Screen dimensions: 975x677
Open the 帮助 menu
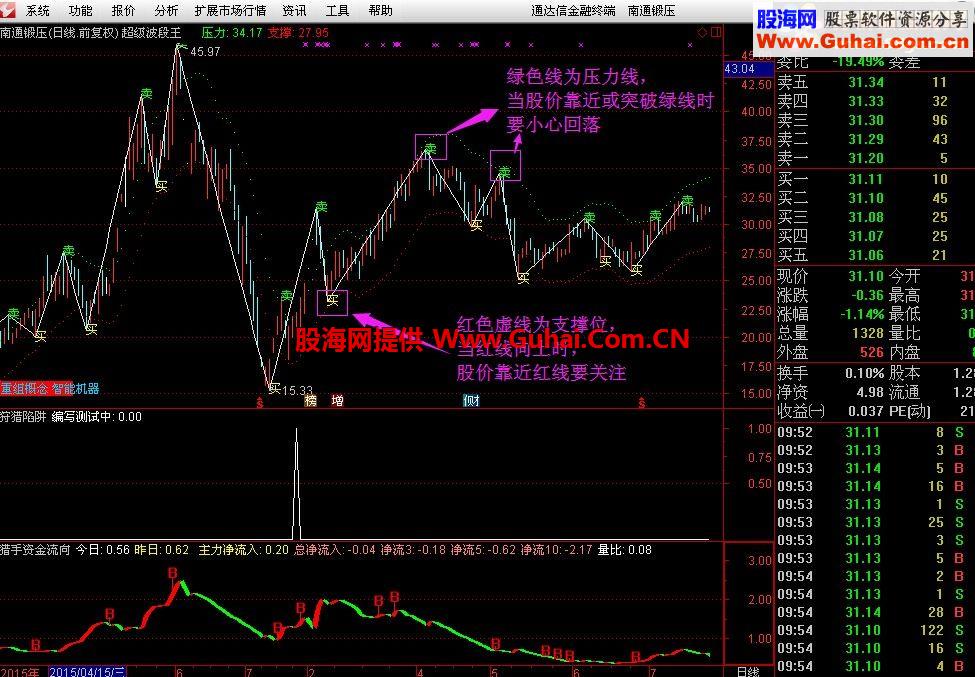point(380,11)
